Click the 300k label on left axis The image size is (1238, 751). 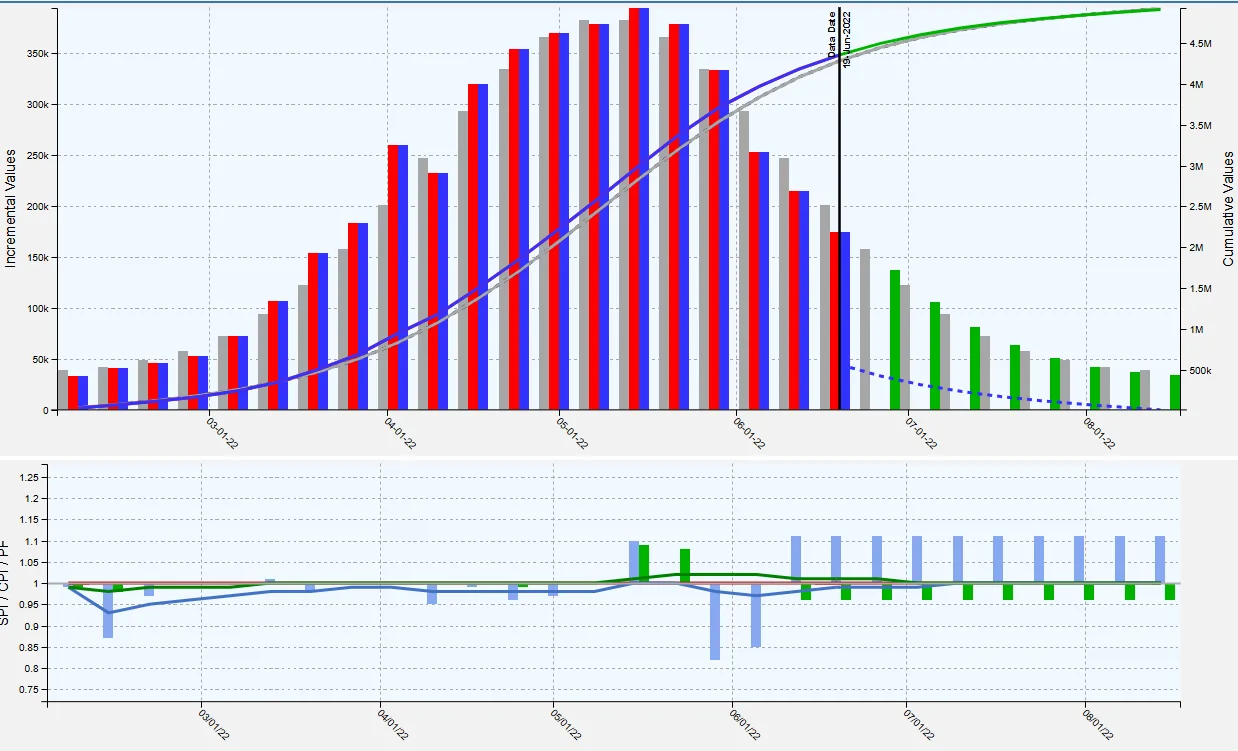pyautogui.click(x=36, y=104)
